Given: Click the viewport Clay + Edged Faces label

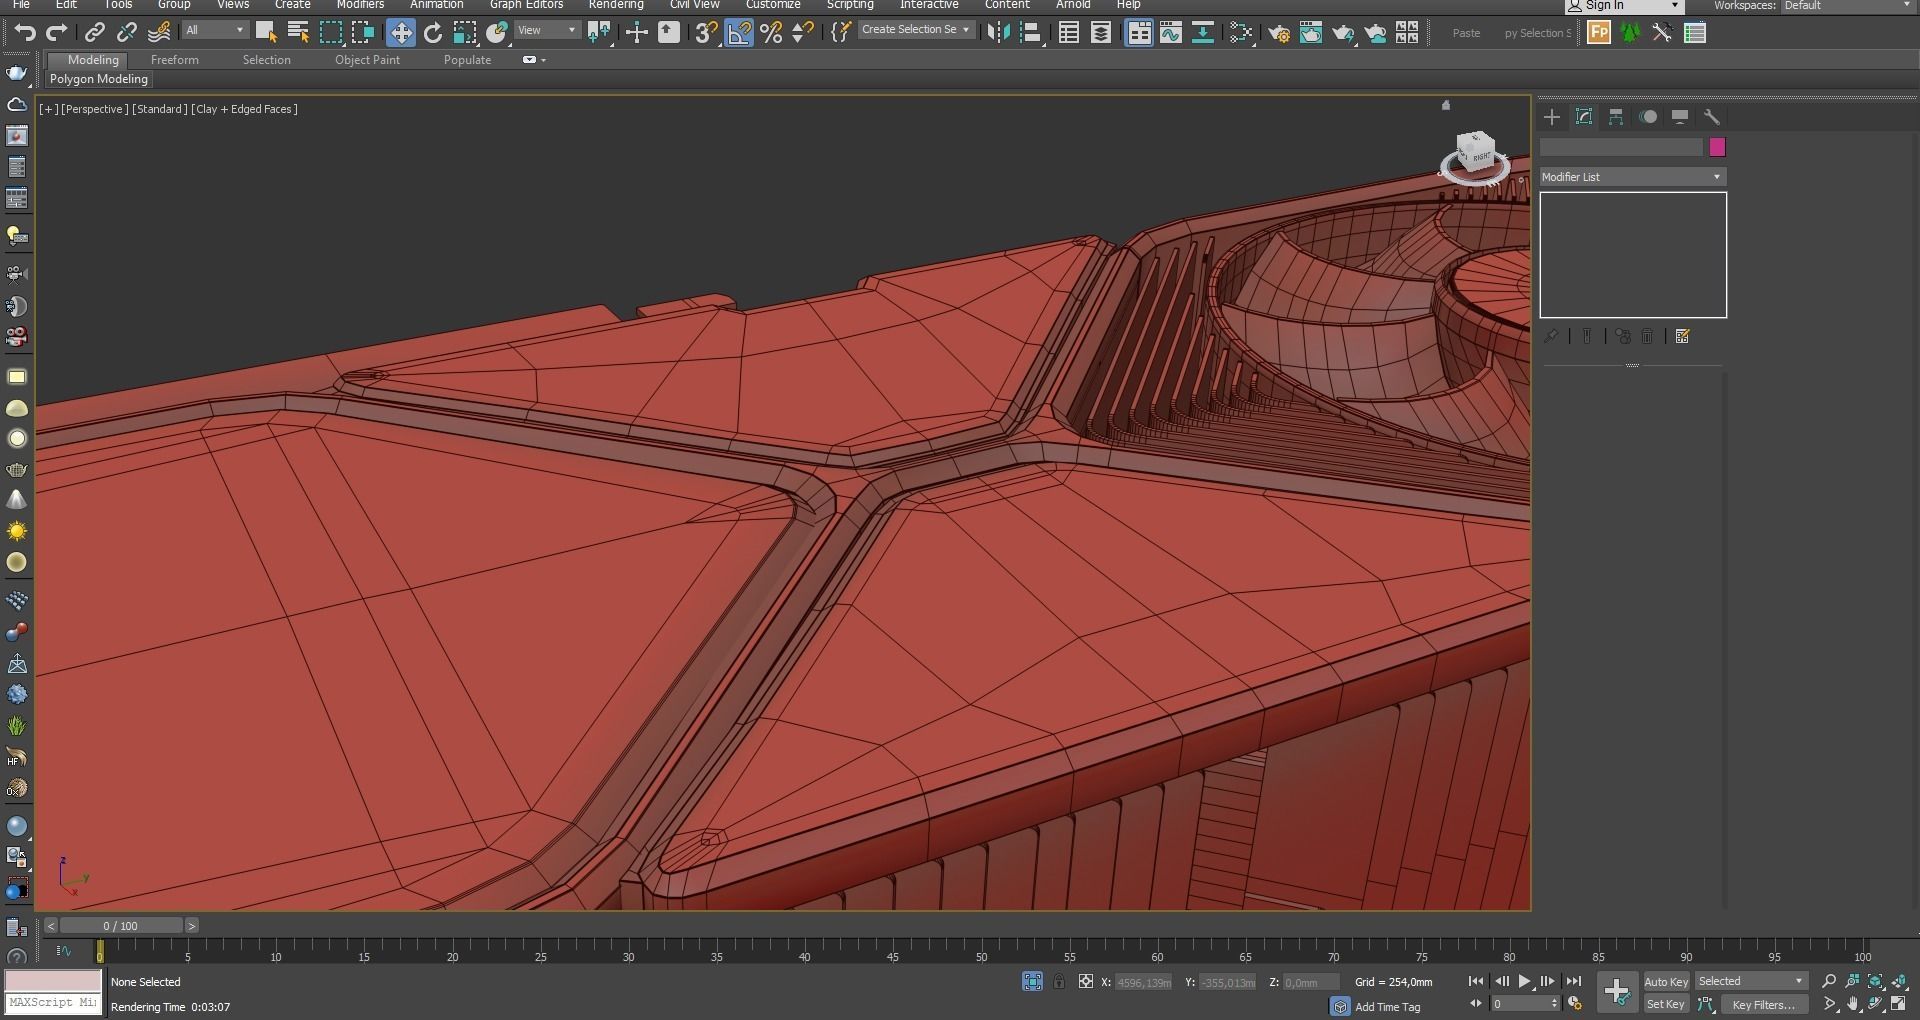Looking at the screenshot, I should pyautogui.click(x=245, y=109).
